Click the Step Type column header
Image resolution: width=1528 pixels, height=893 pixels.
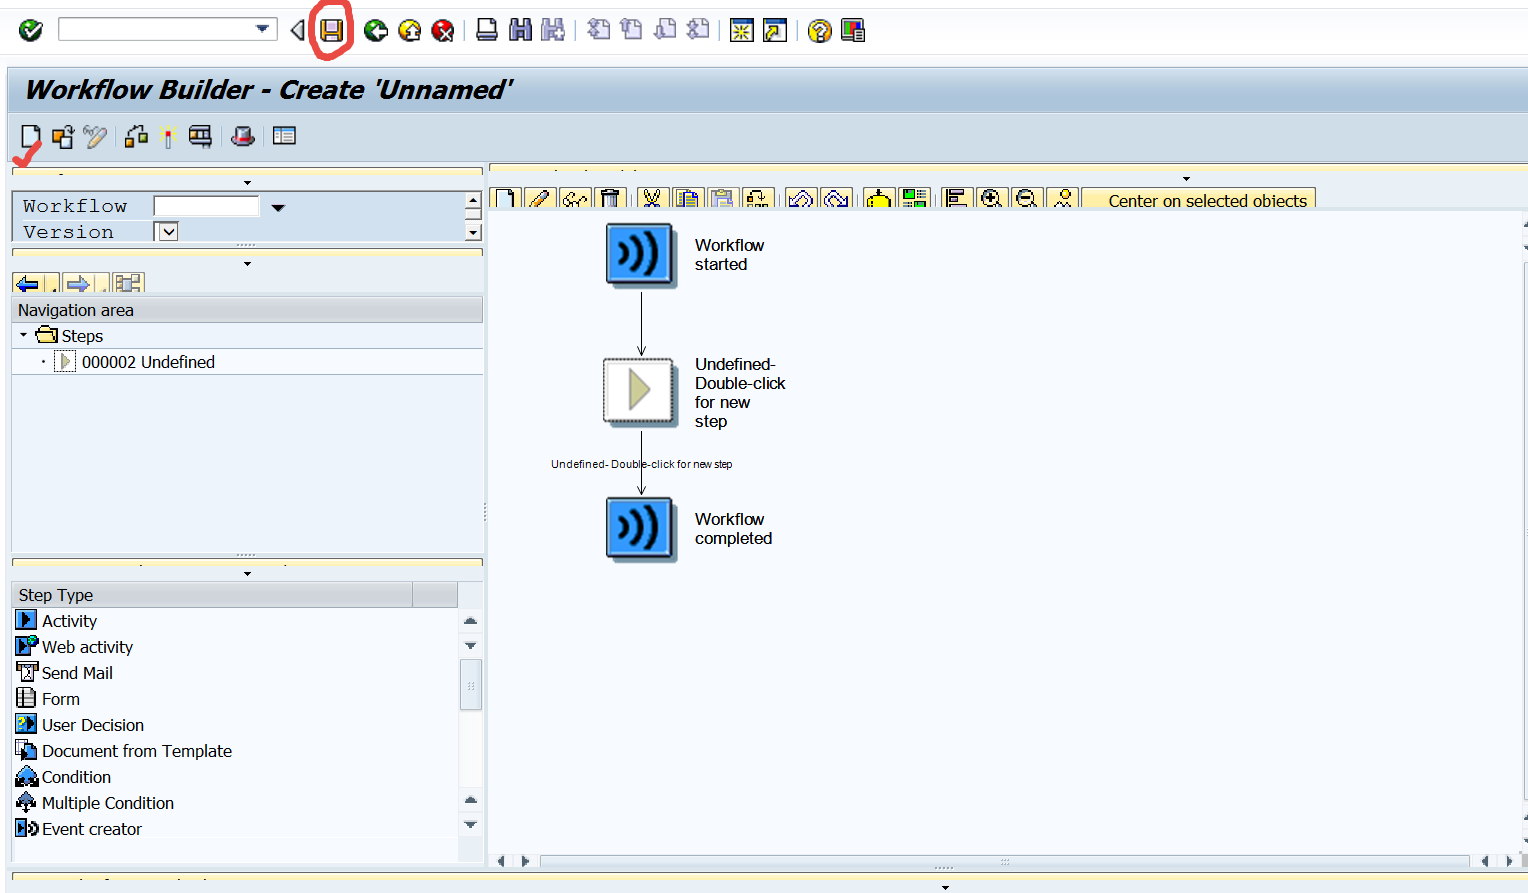pyautogui.click(x=213, y=595)
